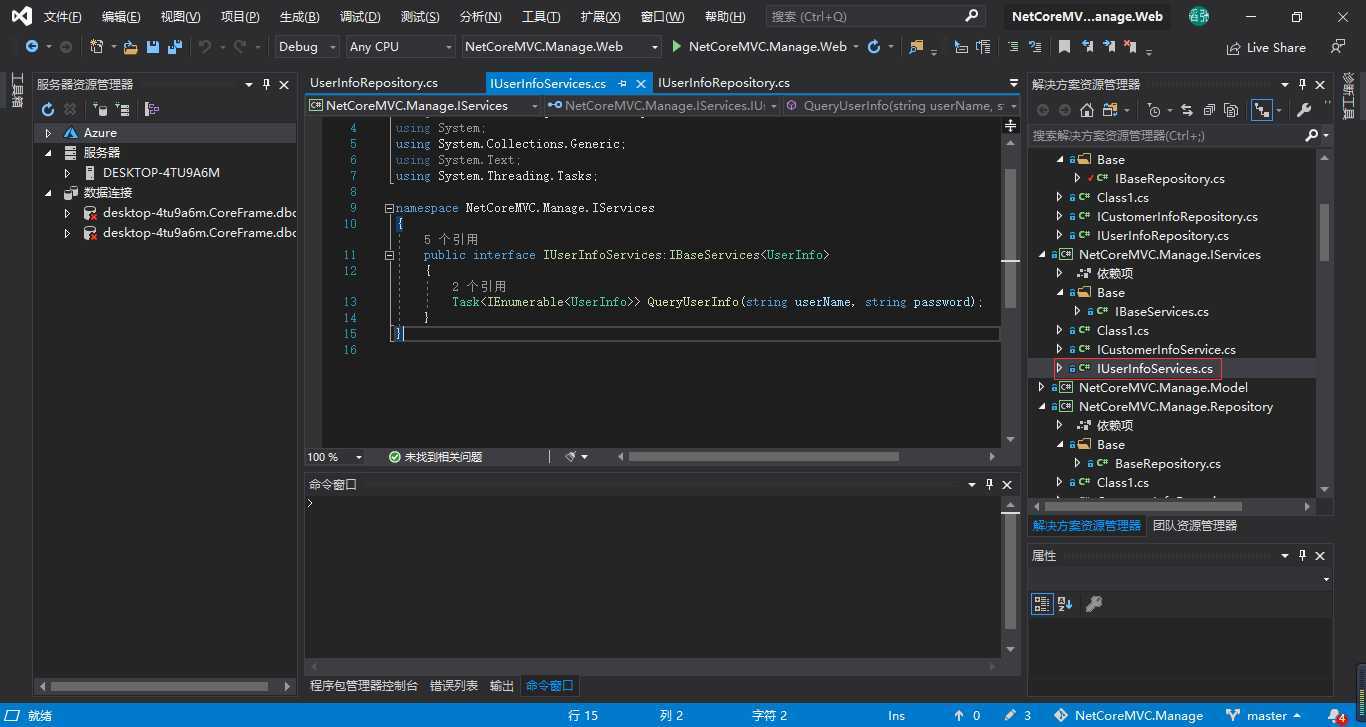
Task: Toggle pin on IUserInfoServices.cs tab
Action: point(622,83)
